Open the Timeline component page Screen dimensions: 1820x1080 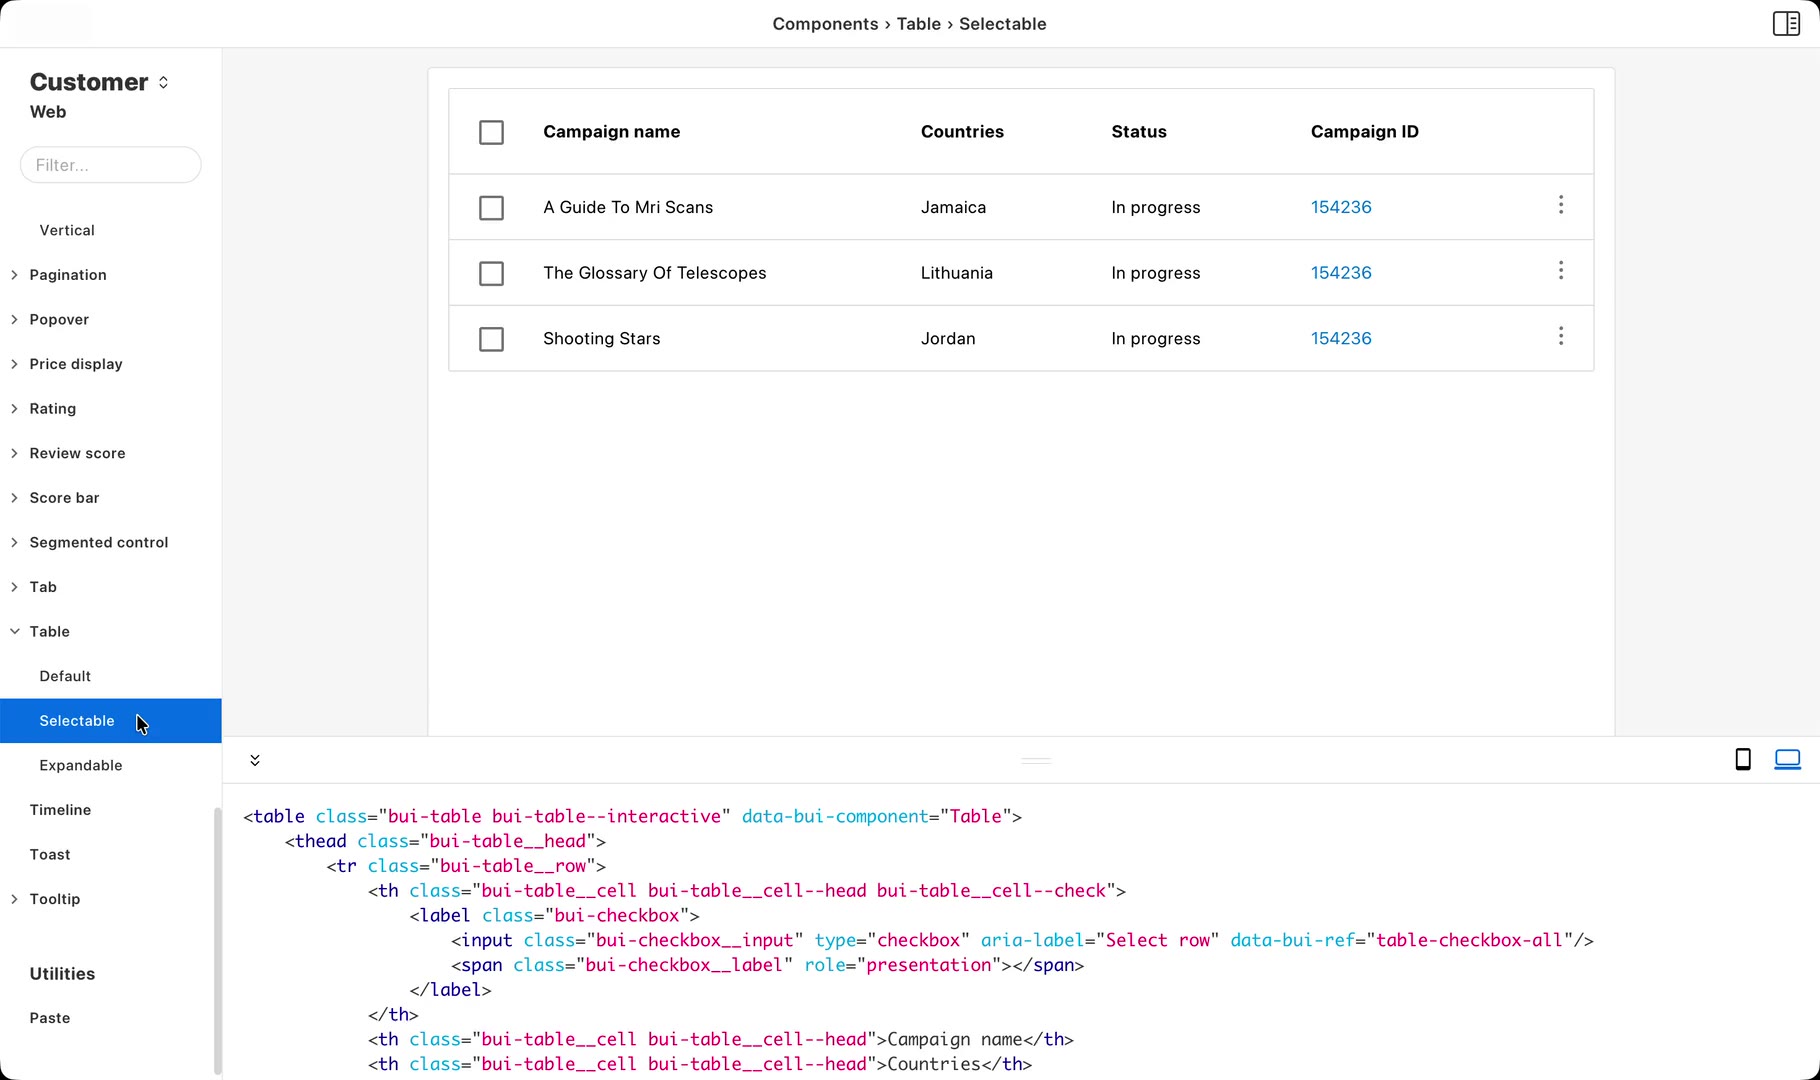click(60, 810)
